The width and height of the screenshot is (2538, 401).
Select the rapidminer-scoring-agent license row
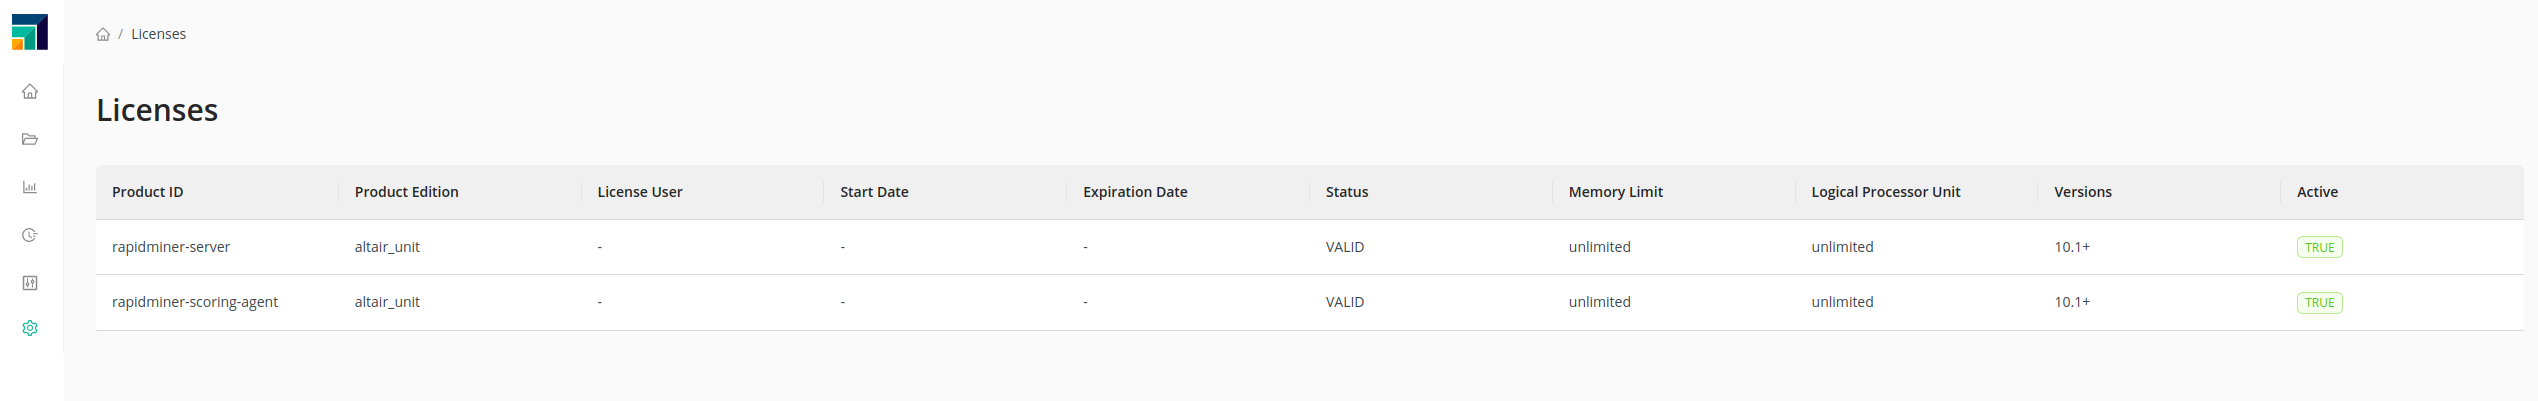click(x=195, y=302)
